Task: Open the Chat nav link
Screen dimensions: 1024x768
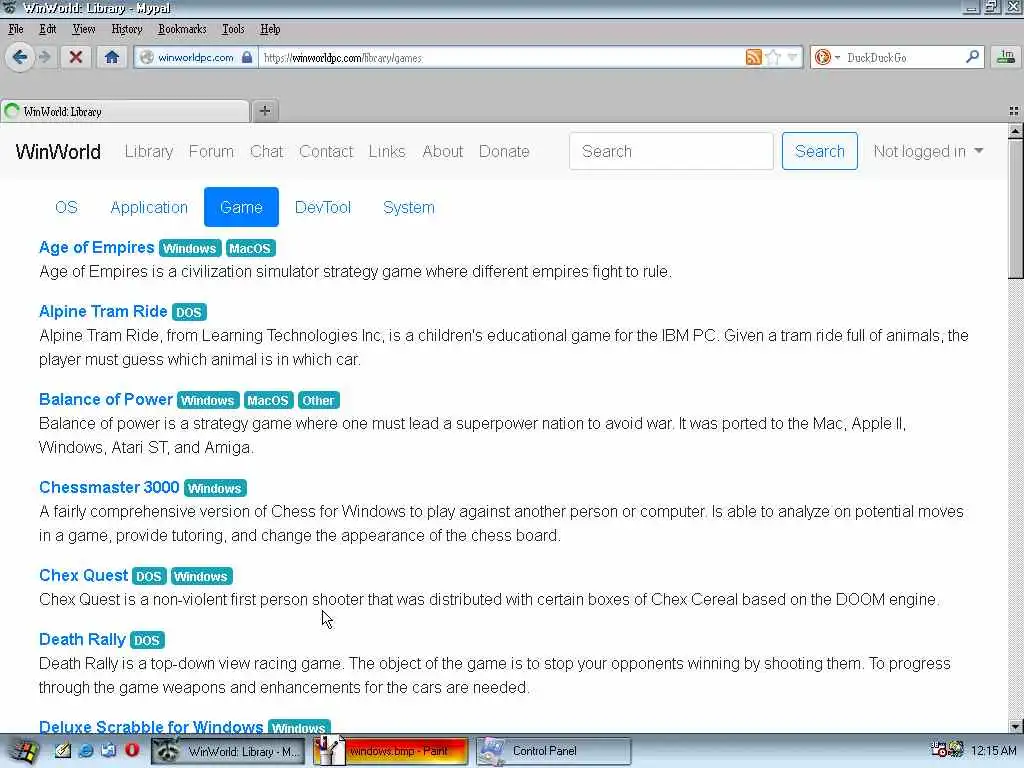Action: coord(266,152)
